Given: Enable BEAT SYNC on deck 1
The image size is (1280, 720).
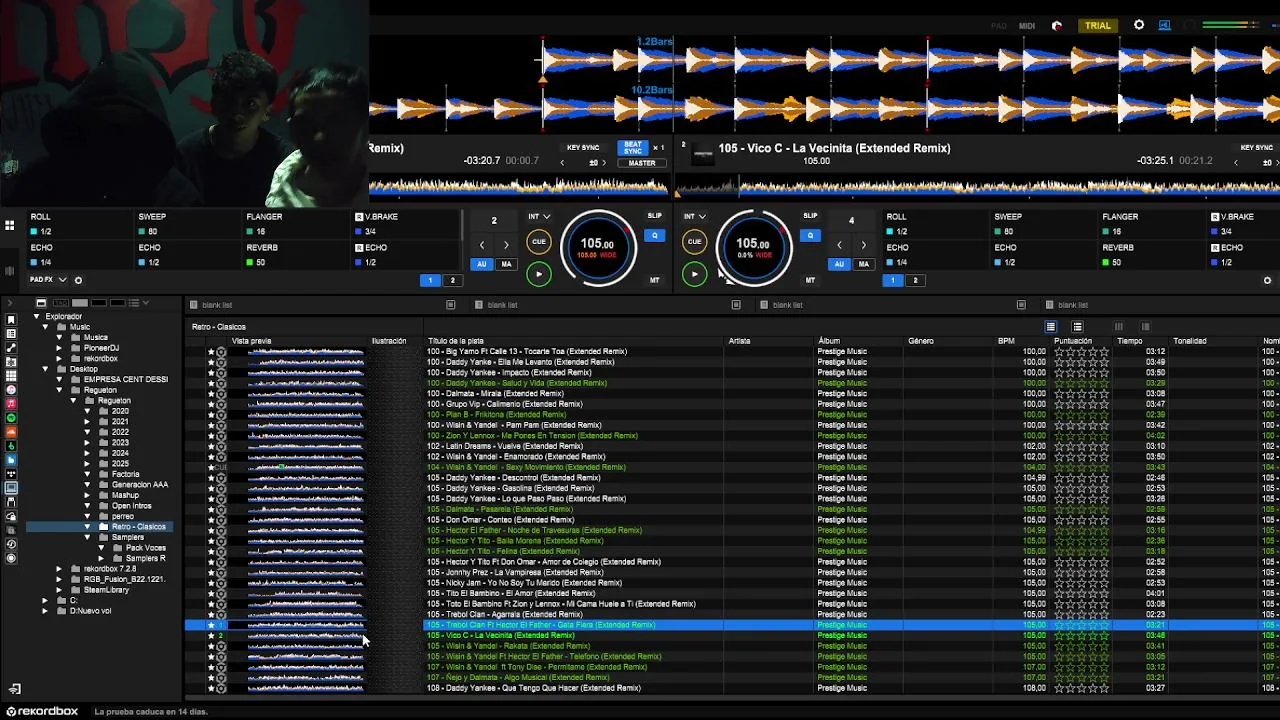Looking at the screenshot, I should click(632, 147).
